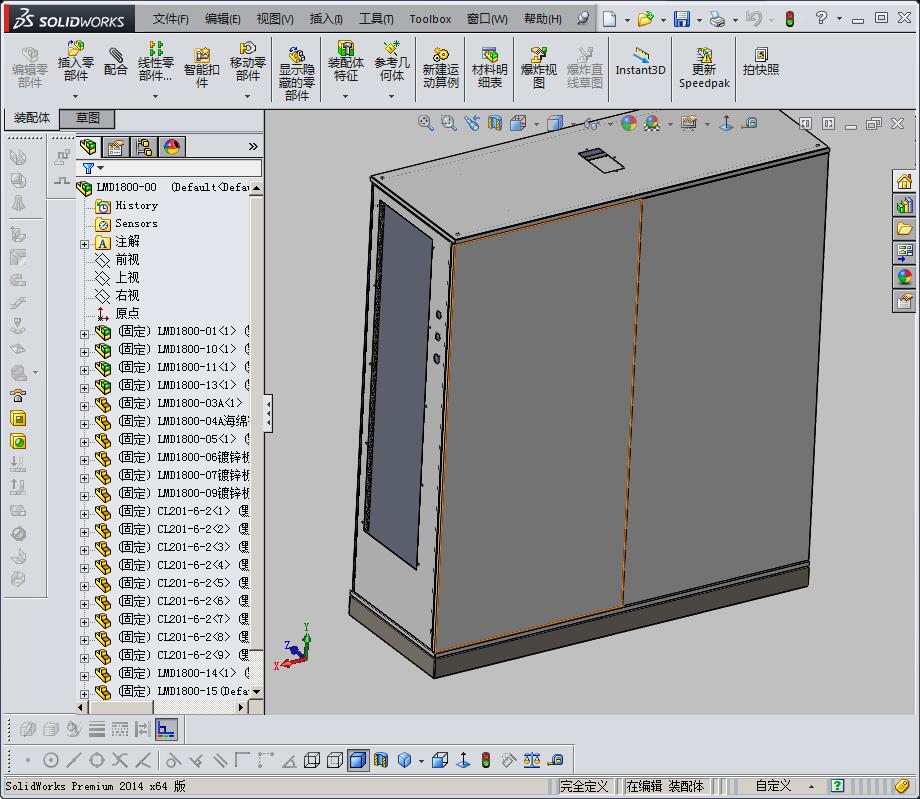
Task: Open the 工具(T) menu
Action: pos(376,19)
